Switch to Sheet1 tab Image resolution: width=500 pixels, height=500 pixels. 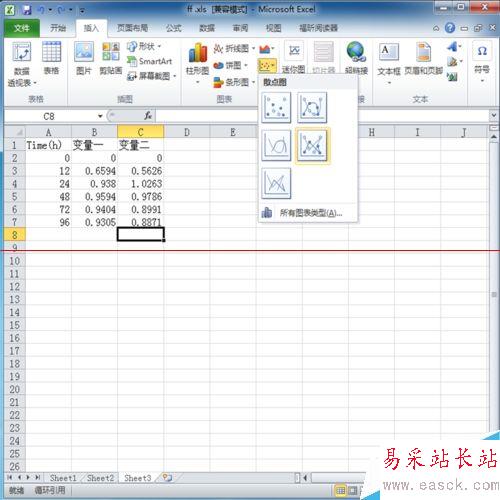tap(63, 478)
